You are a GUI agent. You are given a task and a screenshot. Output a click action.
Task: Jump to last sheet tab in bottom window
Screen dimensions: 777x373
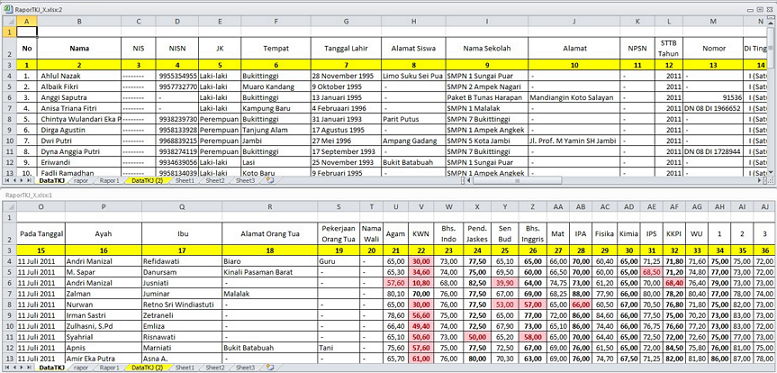(29, 368)
